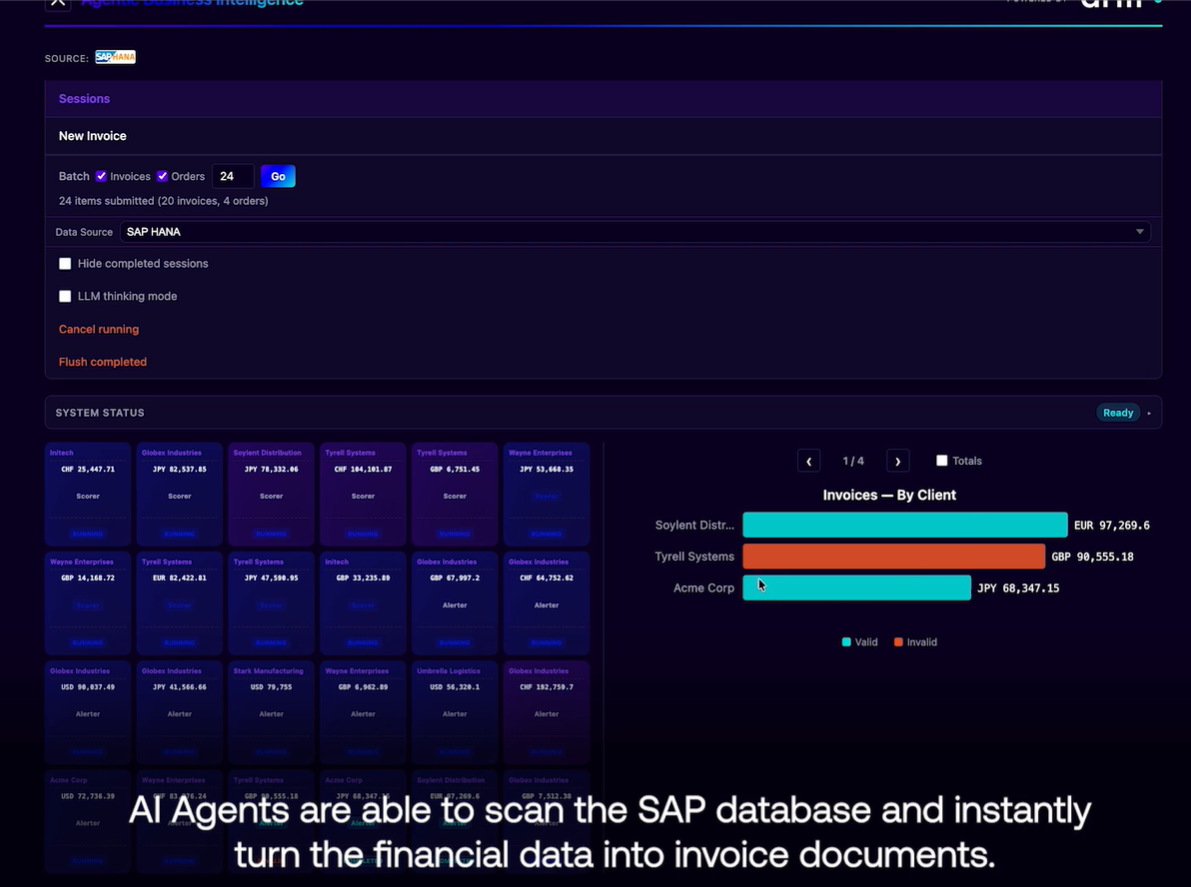Open the Globex Industries CHF 64,752.62 card
1191x887 pixels.
pyautogui.click(x=547, y=603)
